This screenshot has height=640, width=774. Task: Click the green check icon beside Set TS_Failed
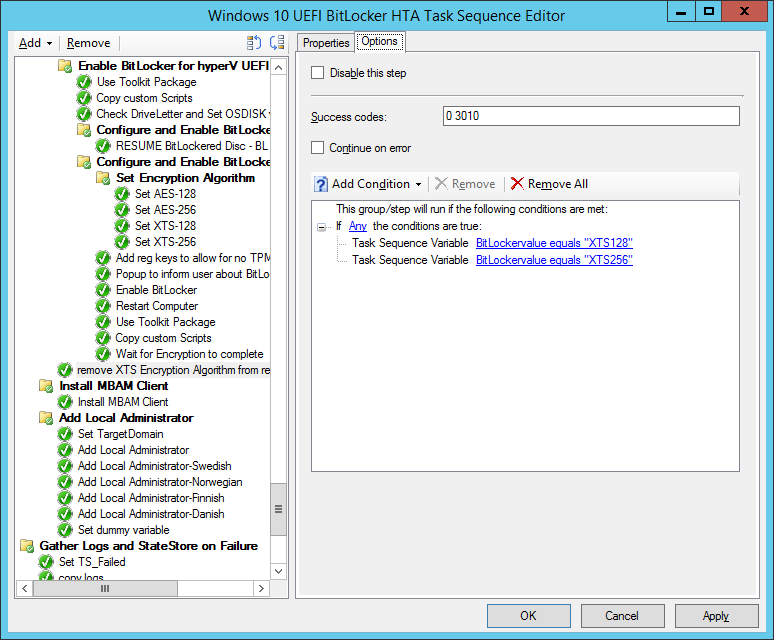(46, 562)
